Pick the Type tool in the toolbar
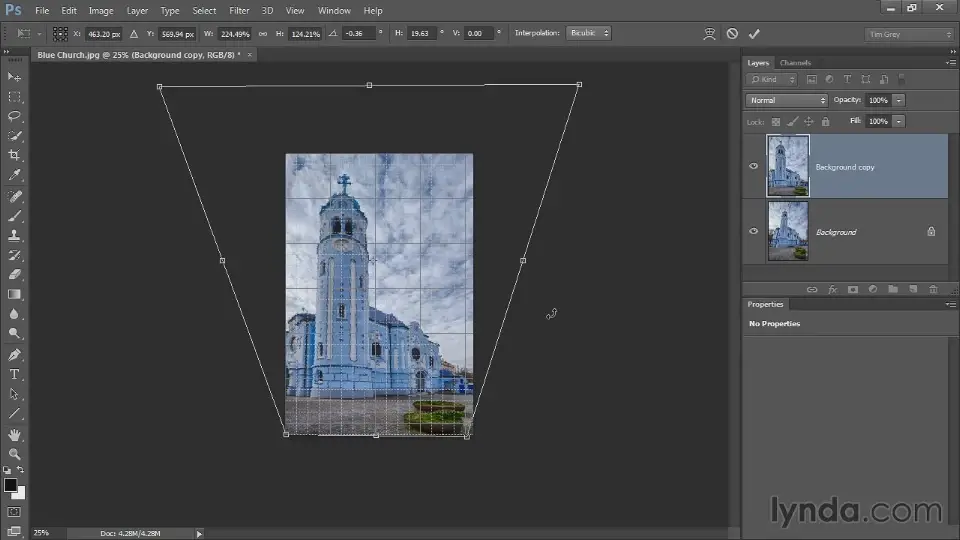 tap(15, 374)
